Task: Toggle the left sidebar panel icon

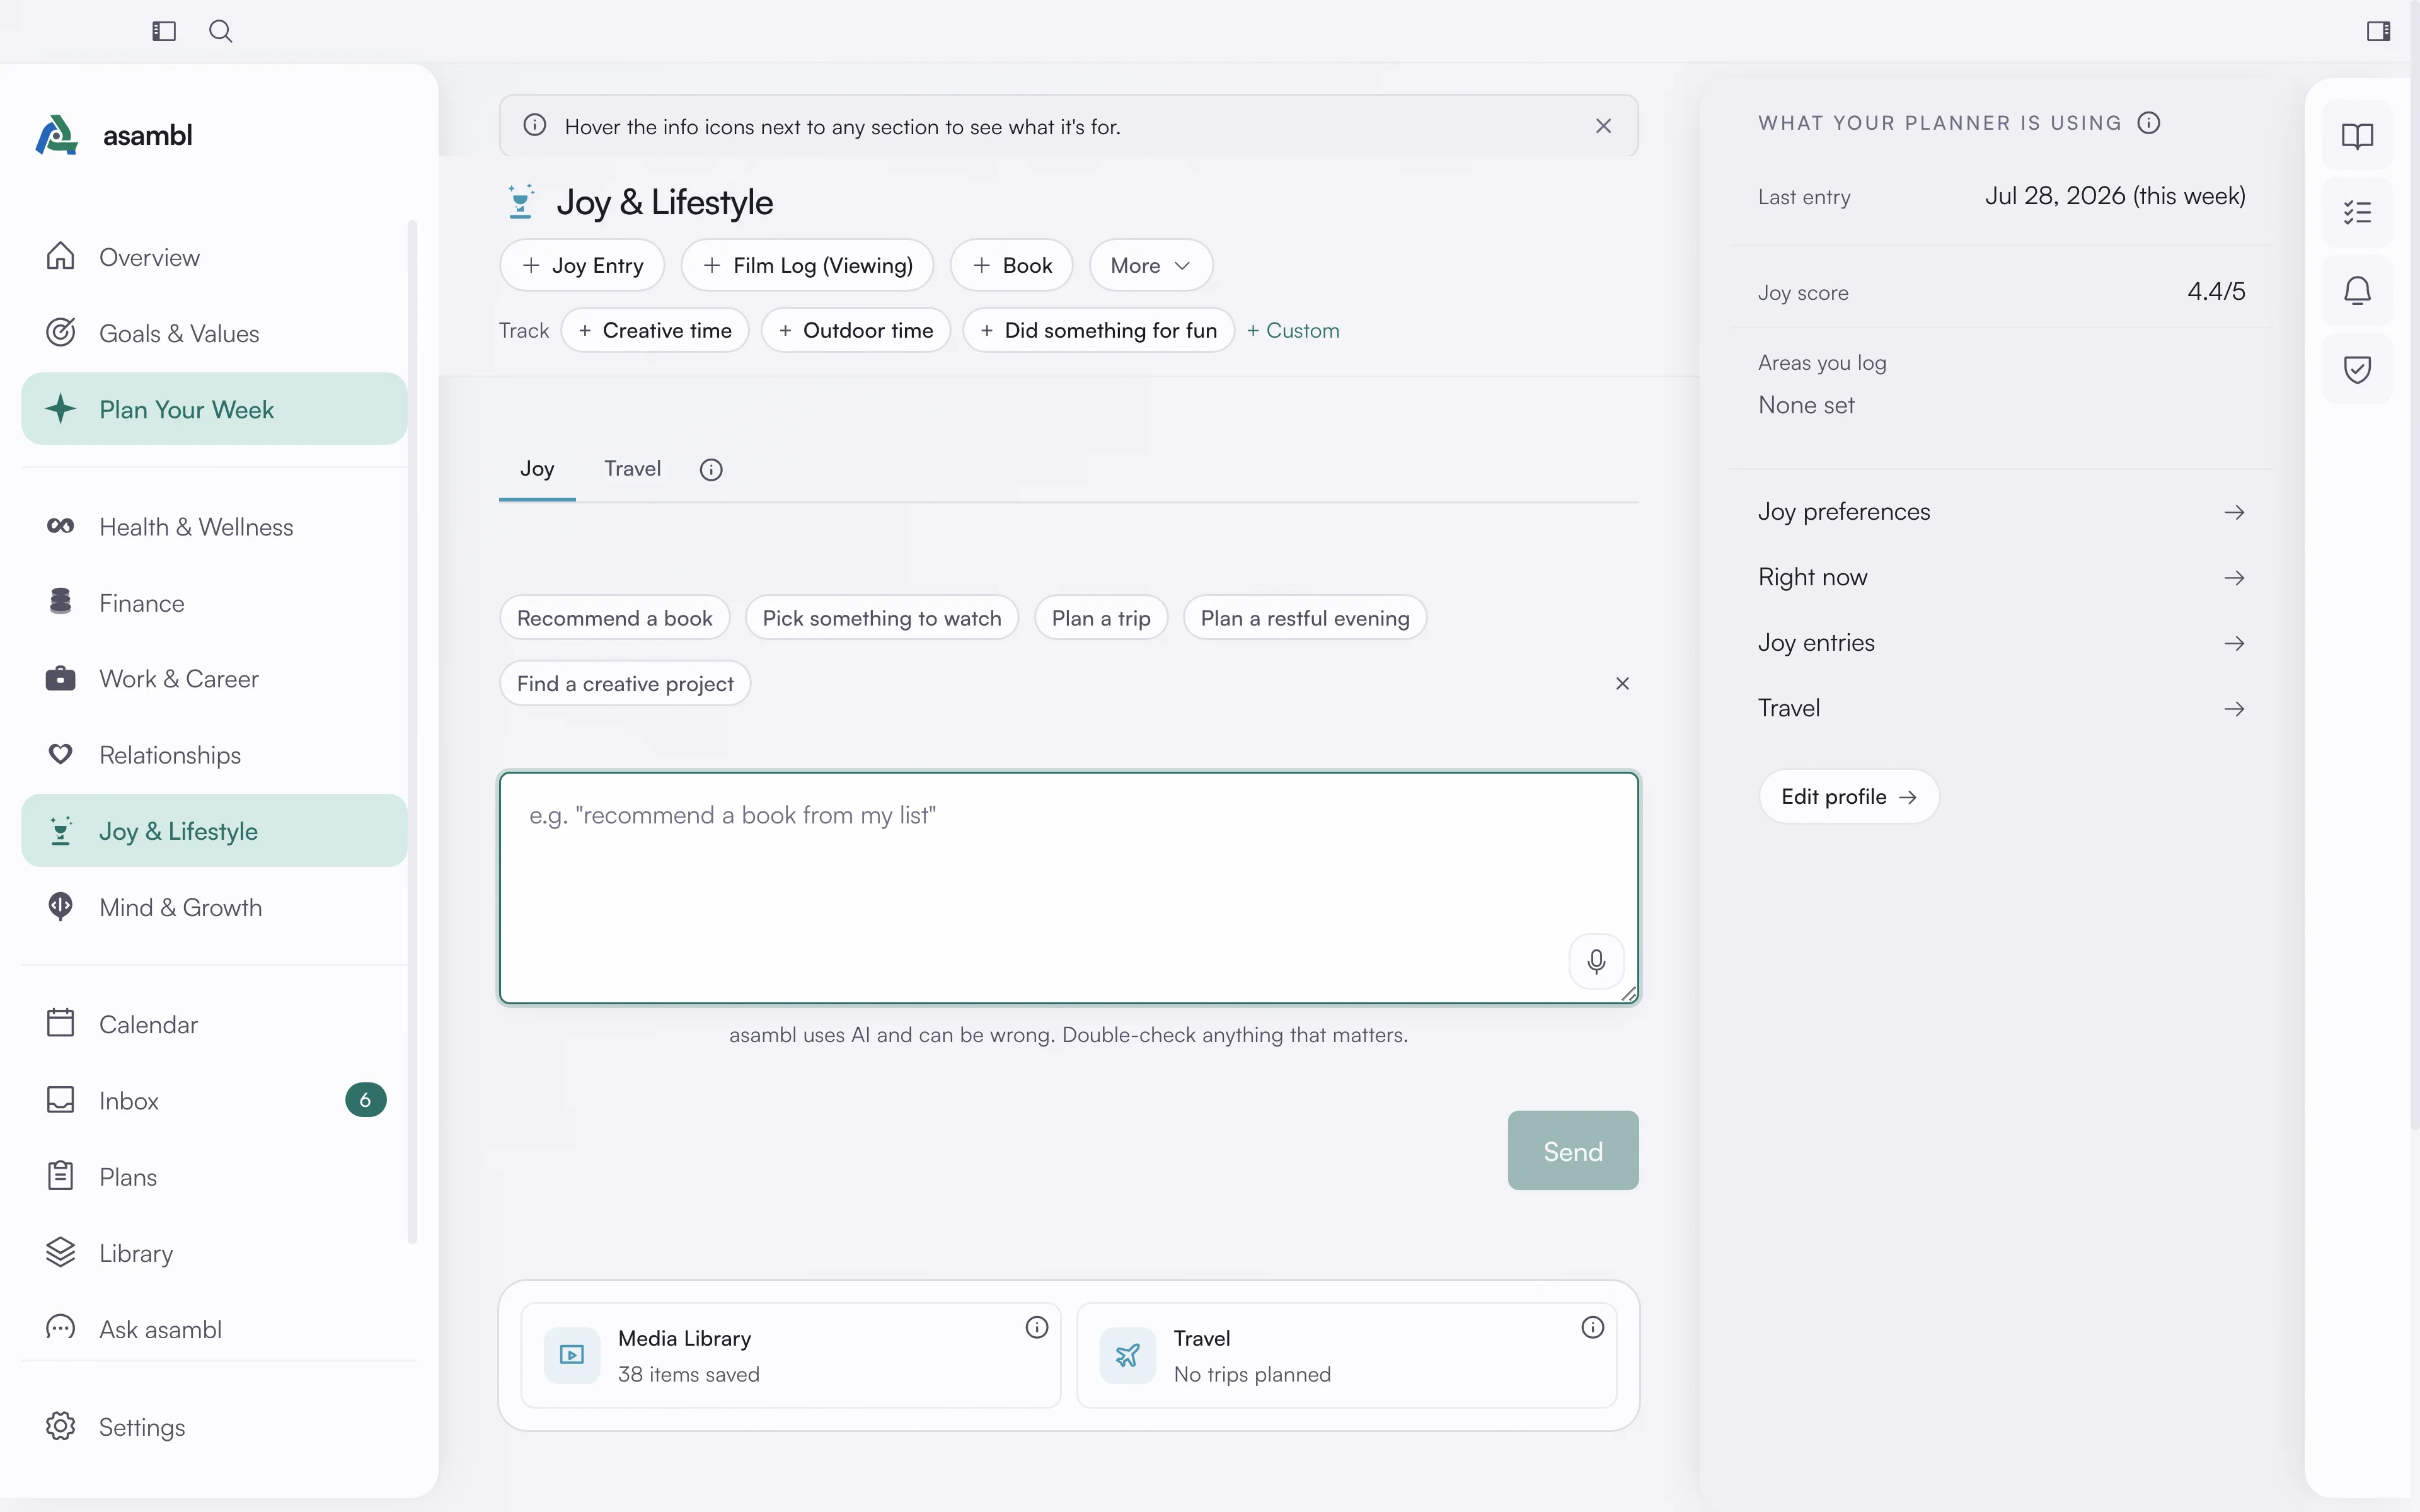Action: pos(164,31)
